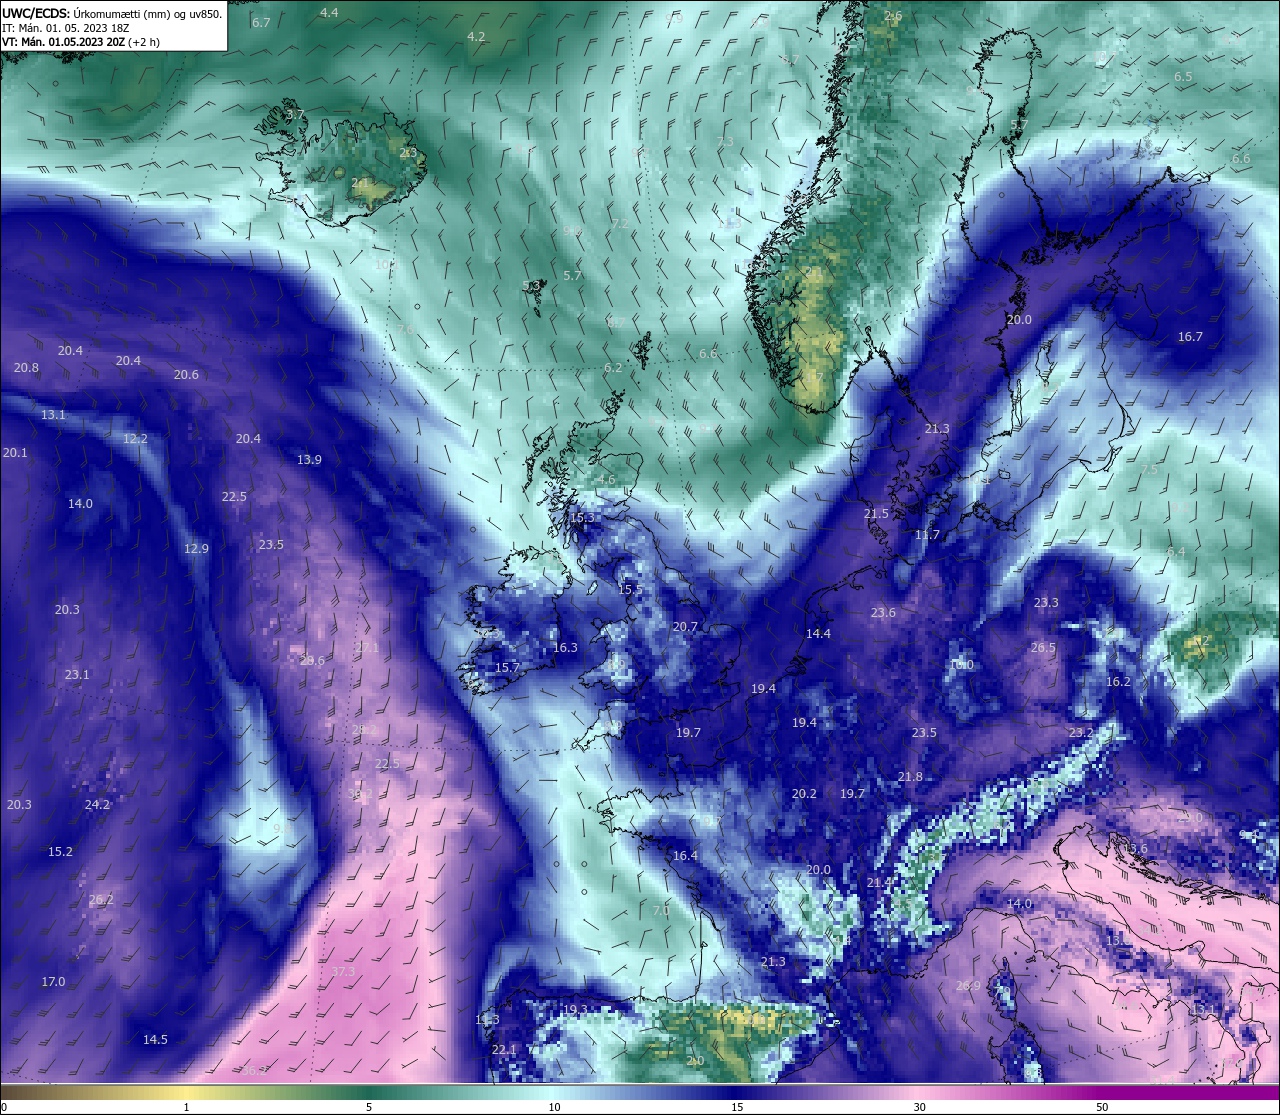Select the 4.2 data label
This screenshot has height=1115, width=1280.
pos(476,37)
